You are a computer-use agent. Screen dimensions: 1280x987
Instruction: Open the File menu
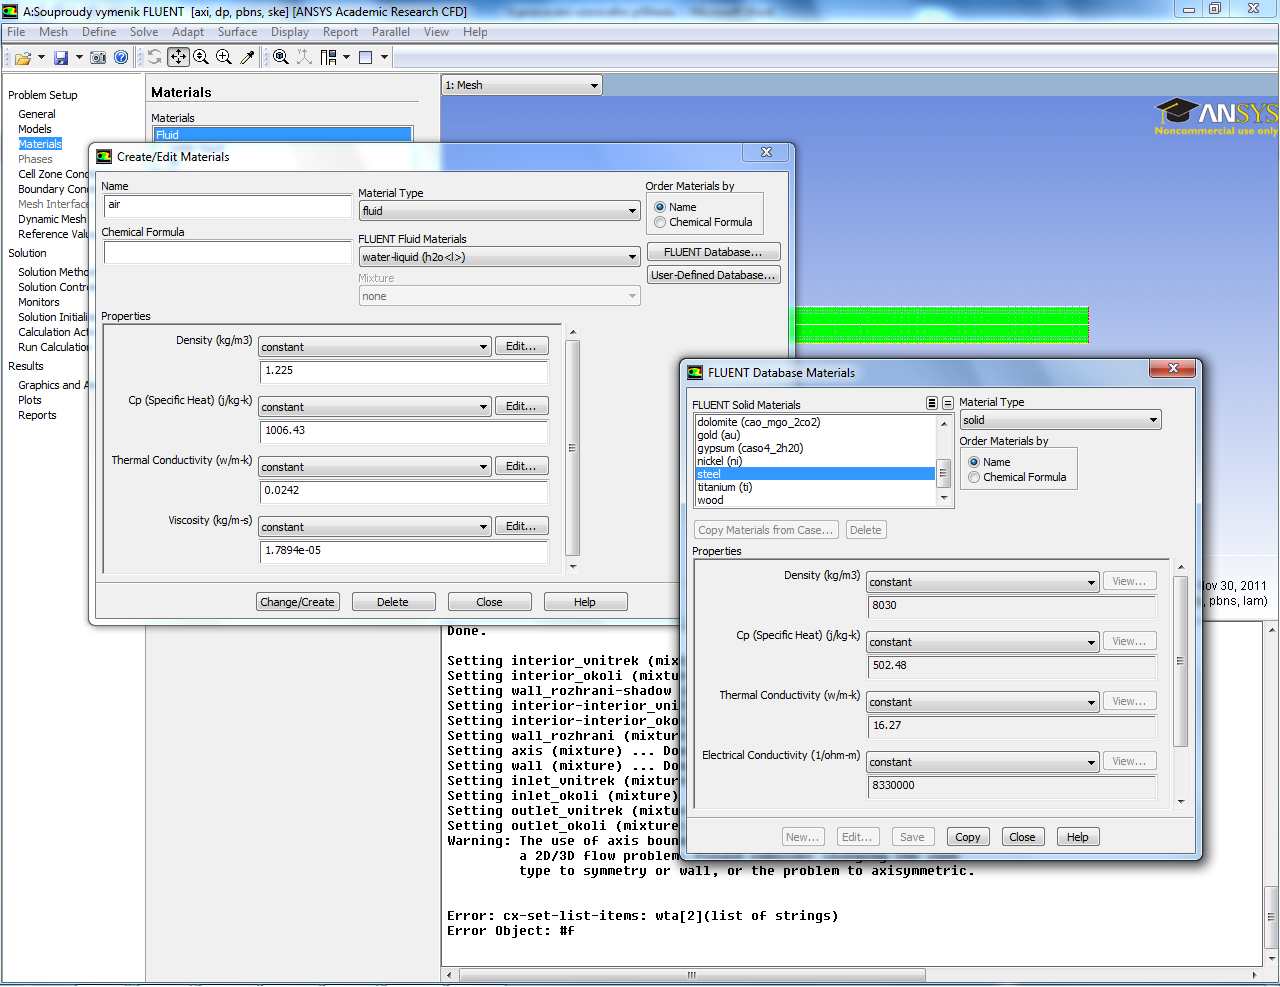tap(16, 32)
